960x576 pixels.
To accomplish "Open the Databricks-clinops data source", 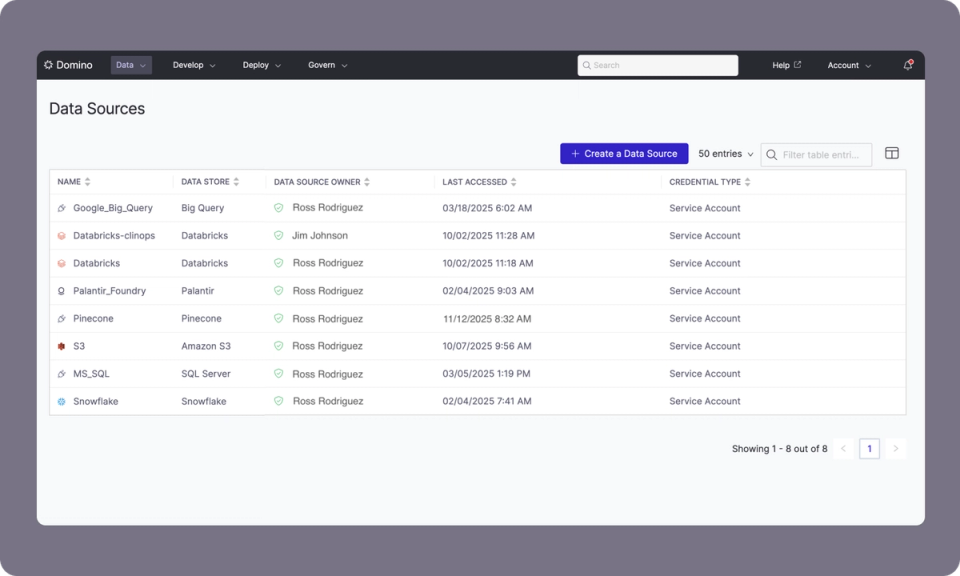I will click(x=114, y=236).
